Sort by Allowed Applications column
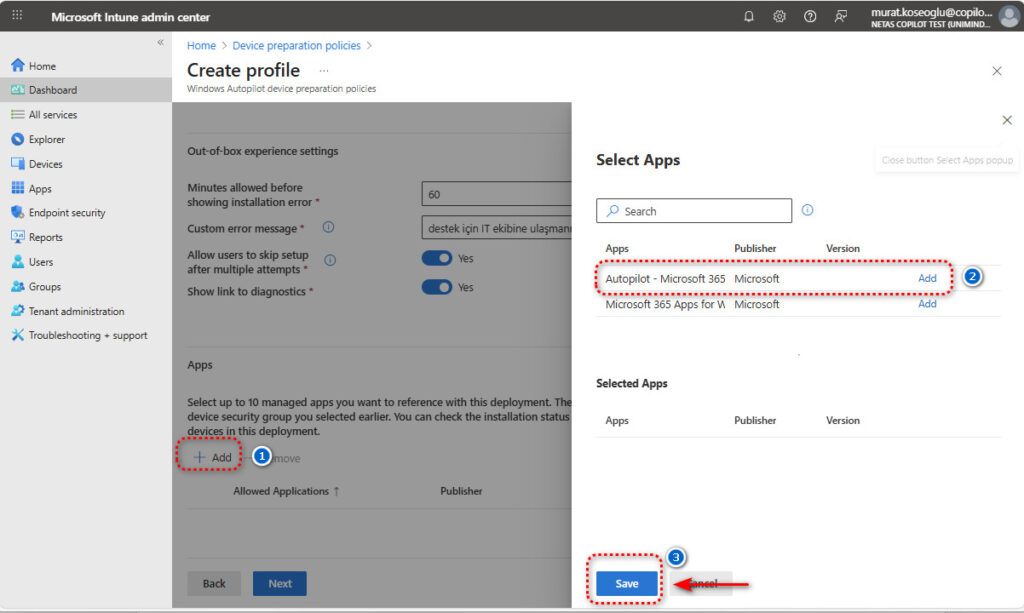 pyautogui.click(x=286, y=491)
